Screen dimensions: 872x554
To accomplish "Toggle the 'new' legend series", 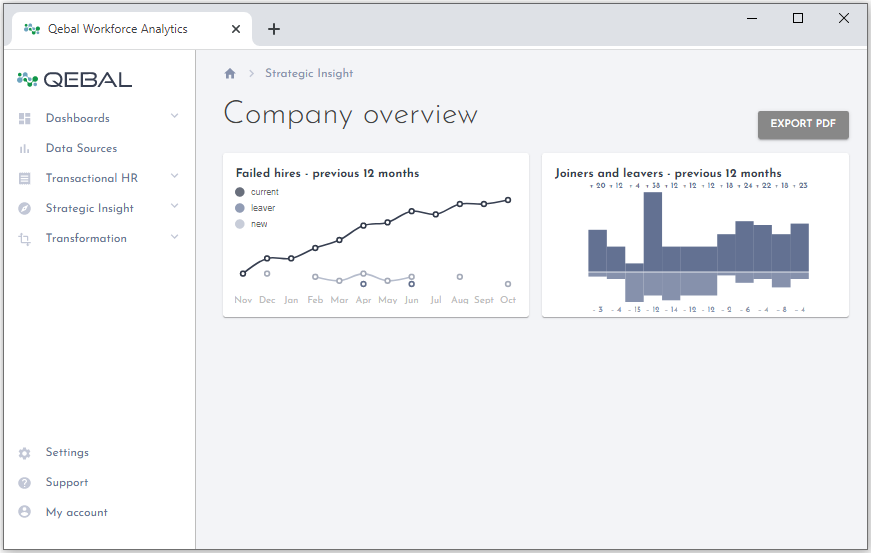I will point(251,224).
